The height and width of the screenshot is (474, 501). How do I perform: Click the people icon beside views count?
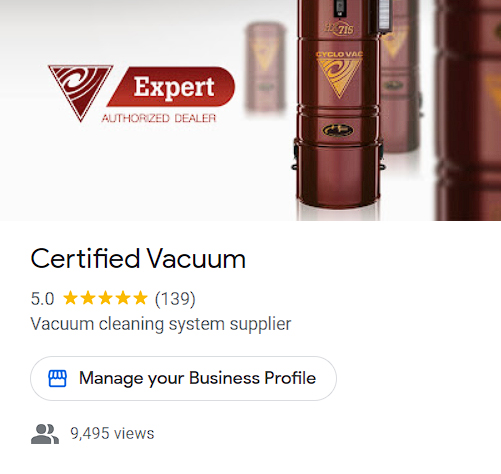(x=45, y=434)
